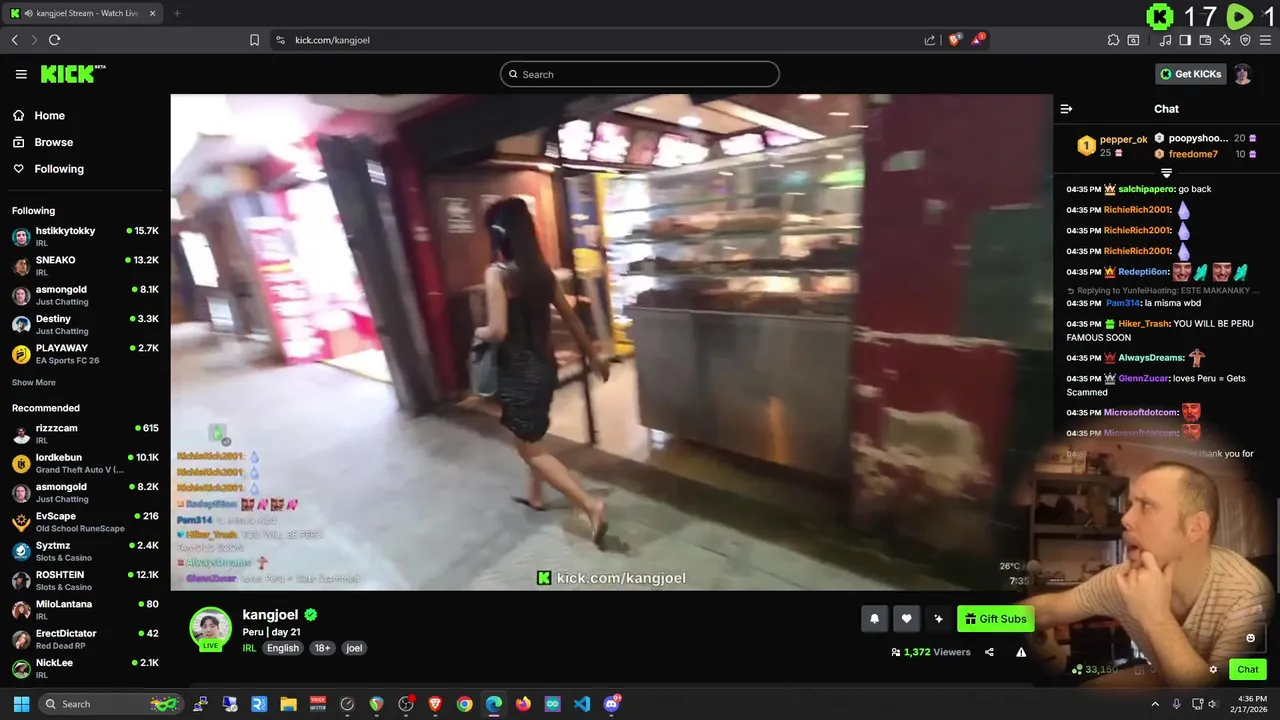Click the Brave Shields icon
Viewport: 1280px width, 720px height.
coord(955,40)
